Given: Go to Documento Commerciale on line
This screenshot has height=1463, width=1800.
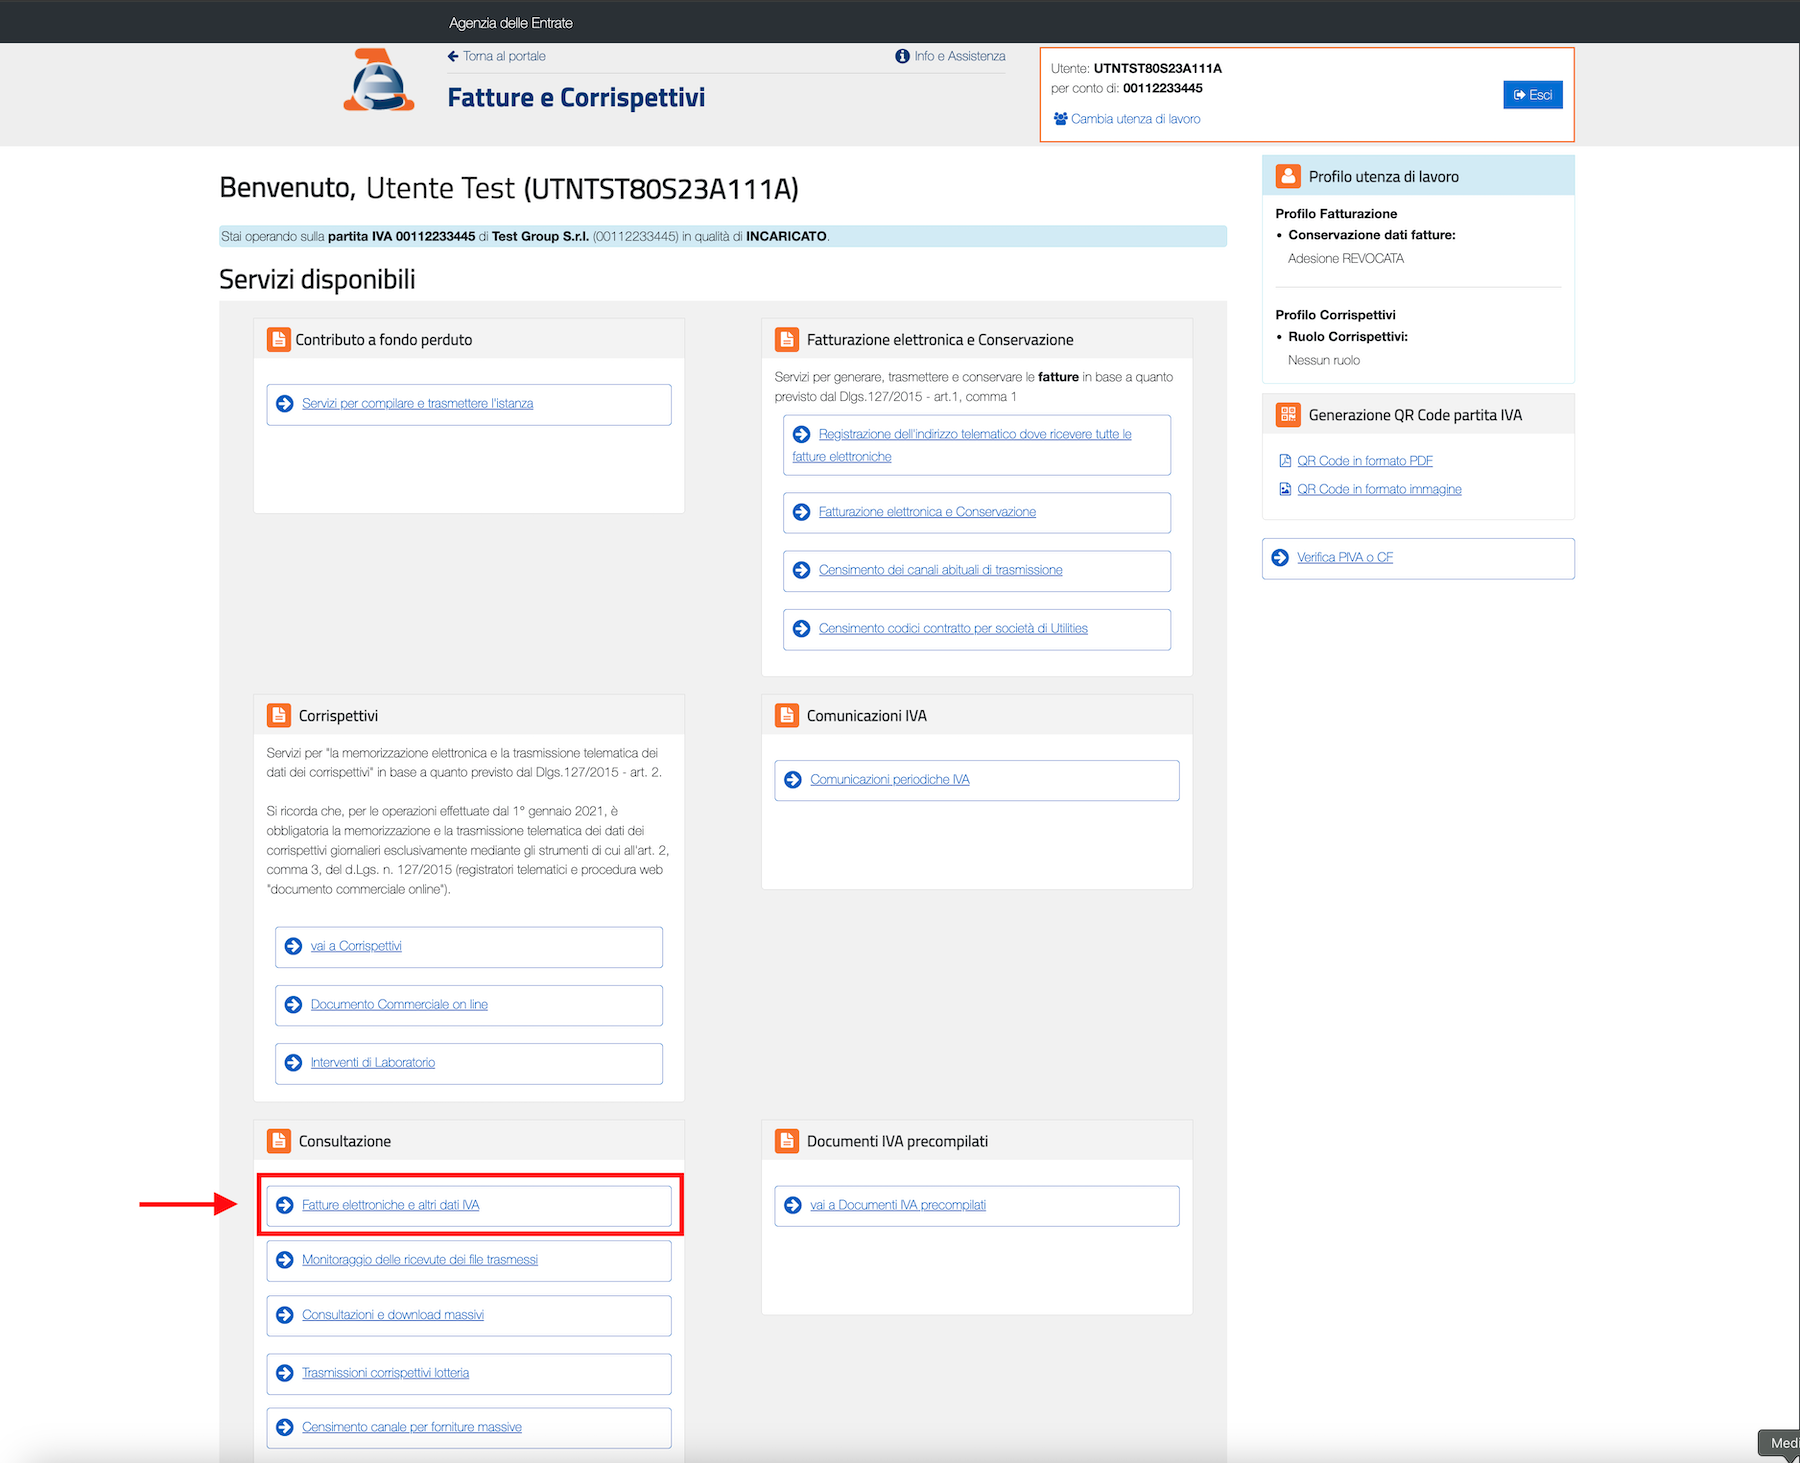Looking at the screenshot, I should [x=399, y=1004].
